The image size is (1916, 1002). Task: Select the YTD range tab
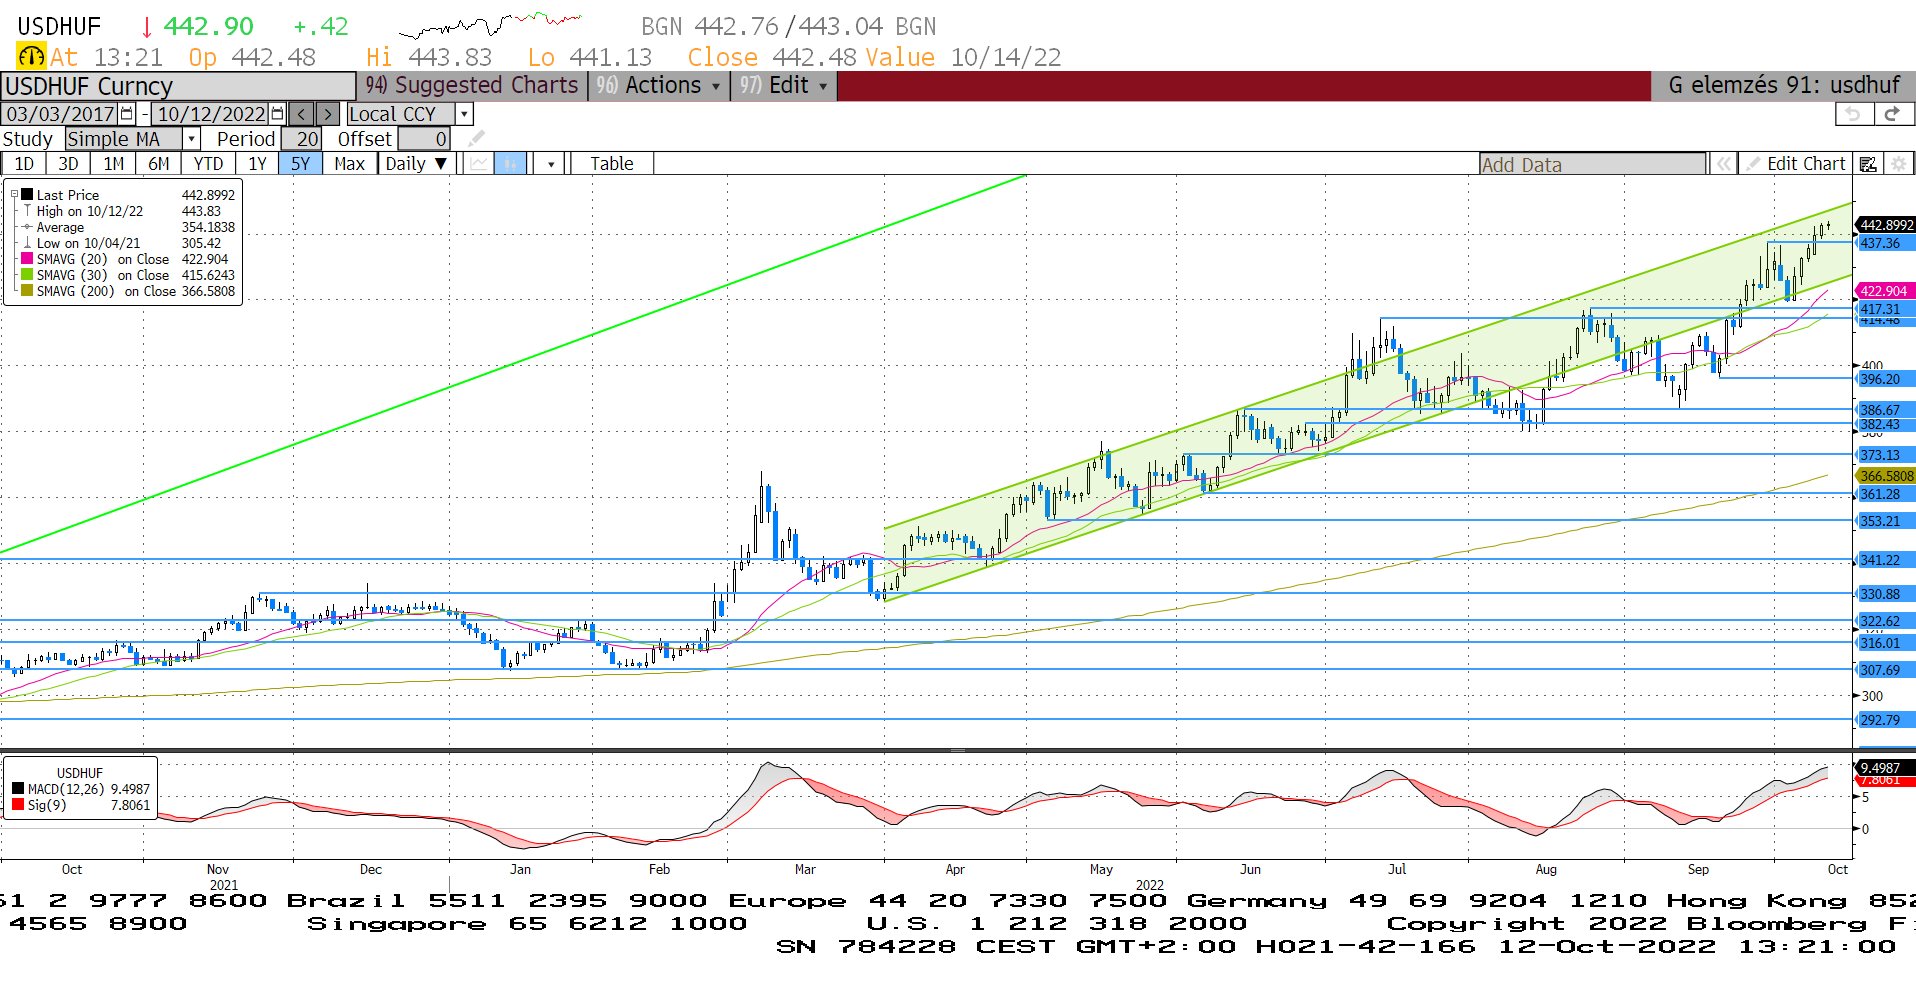pyautogui.click(x=208, y=164)
